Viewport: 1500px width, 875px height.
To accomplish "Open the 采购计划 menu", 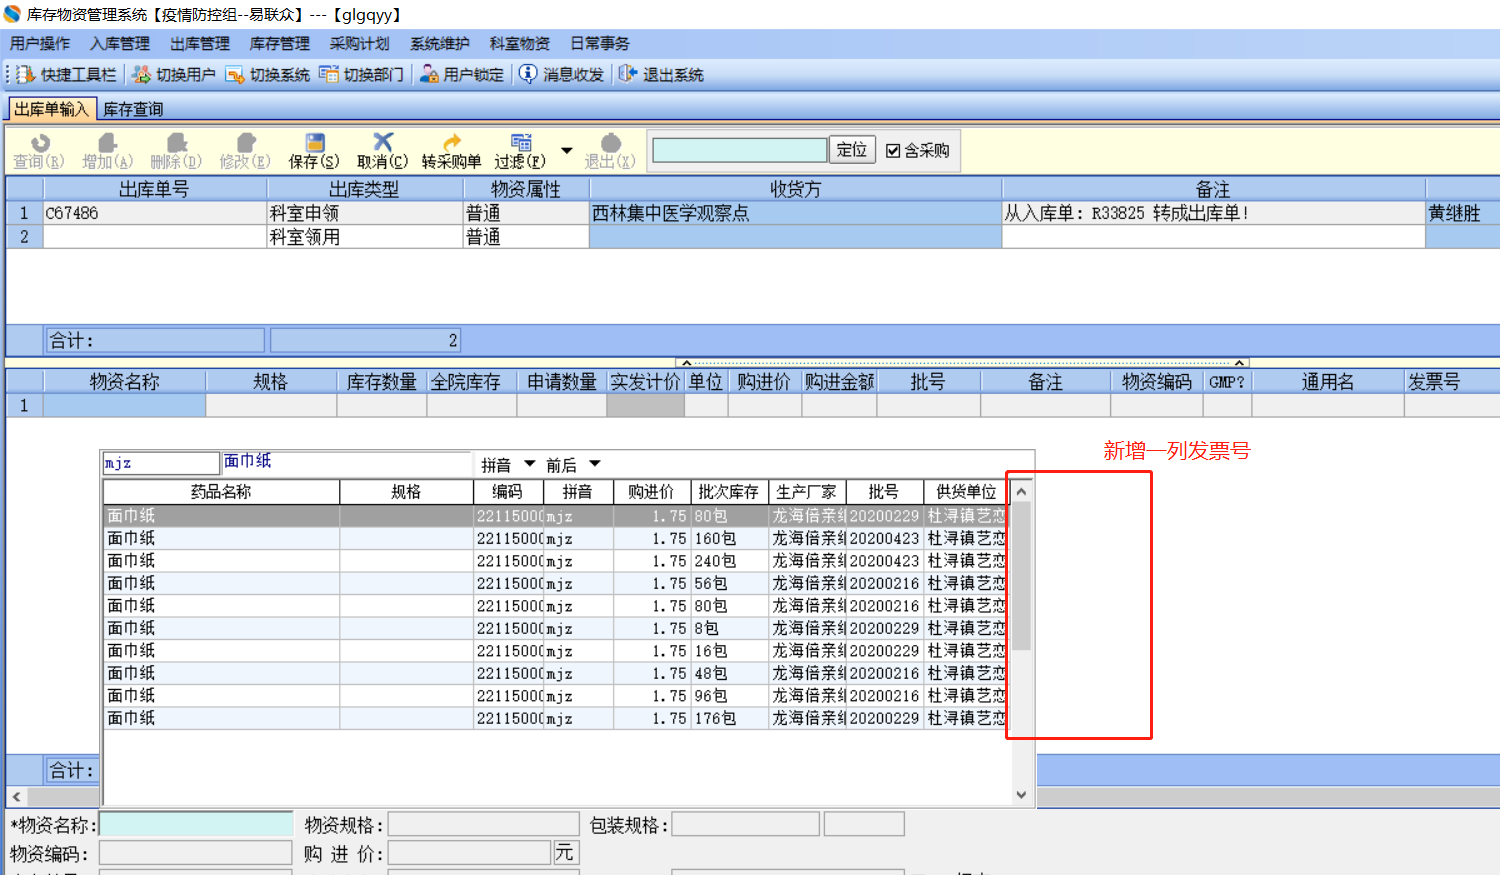I will [x=360, y=43].
